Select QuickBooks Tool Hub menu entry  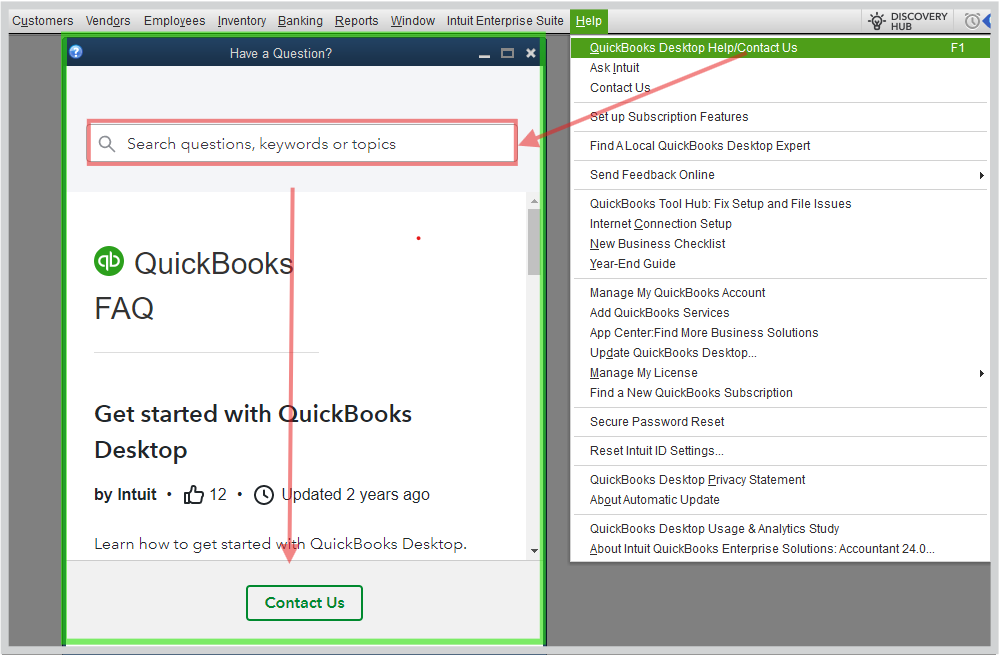(780, 204)
